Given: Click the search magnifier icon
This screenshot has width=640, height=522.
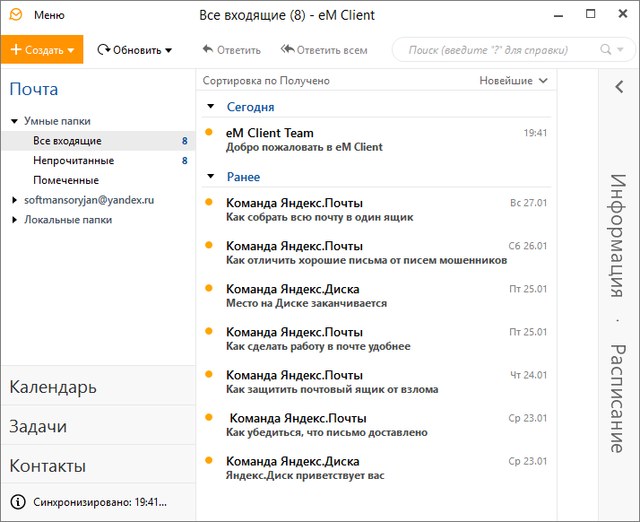Looking at the screenshot, I should [606, 49].
